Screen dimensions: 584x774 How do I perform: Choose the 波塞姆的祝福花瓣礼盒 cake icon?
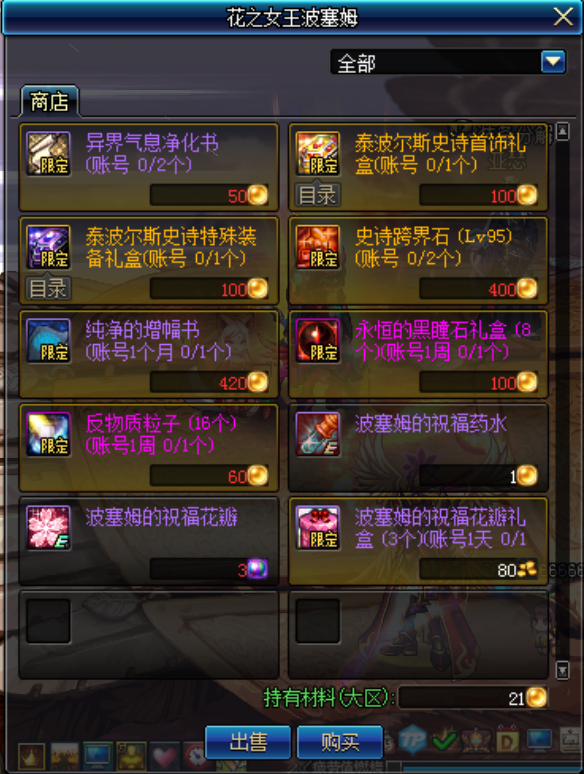[318, 528]
